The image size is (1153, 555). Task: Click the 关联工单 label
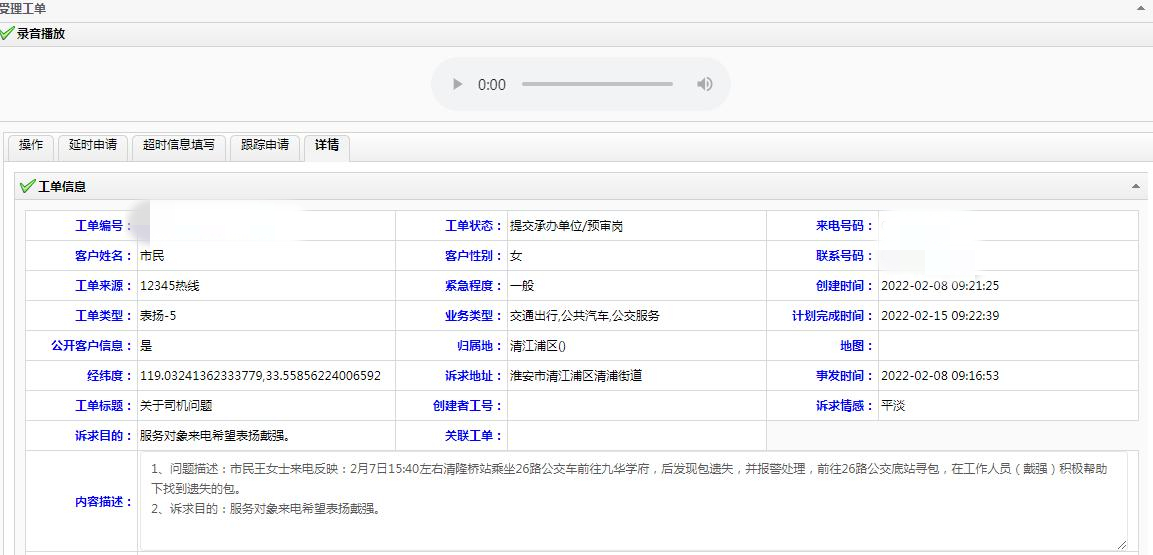pos(474,436)
